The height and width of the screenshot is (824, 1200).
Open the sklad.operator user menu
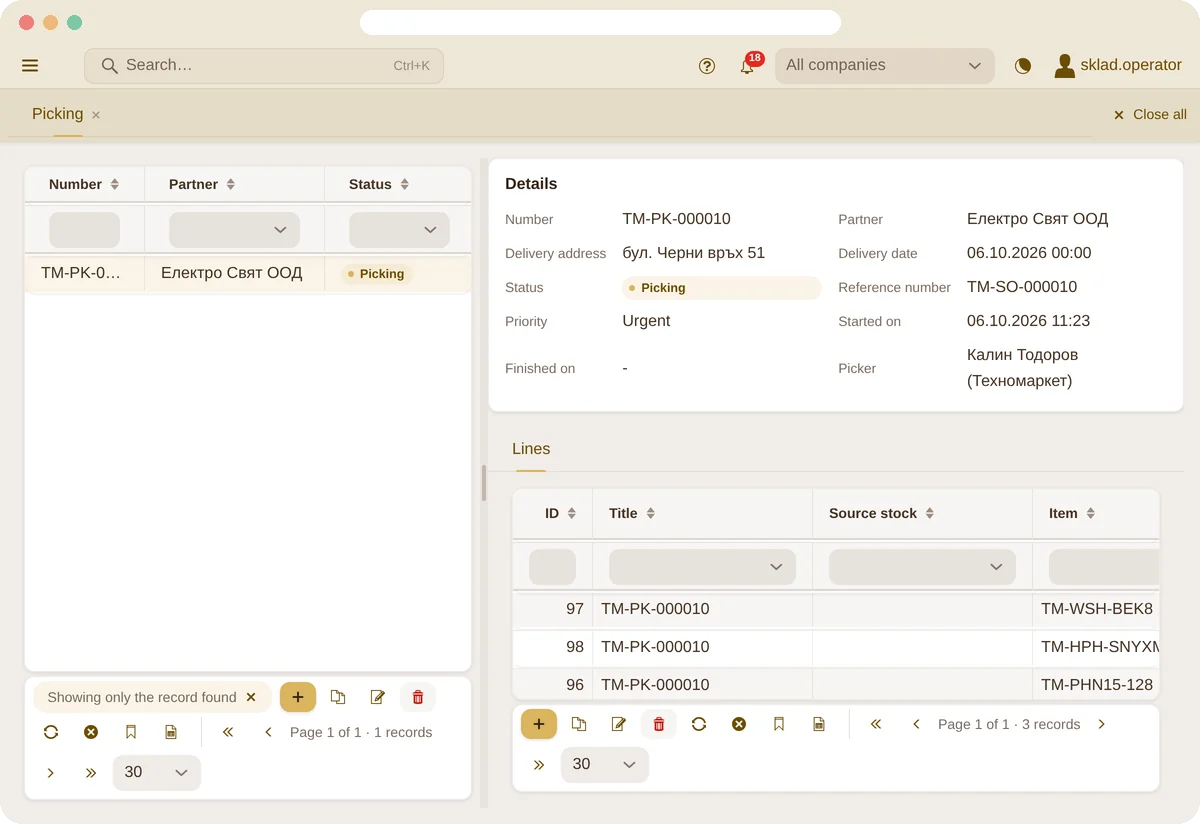pos(1118,66)
